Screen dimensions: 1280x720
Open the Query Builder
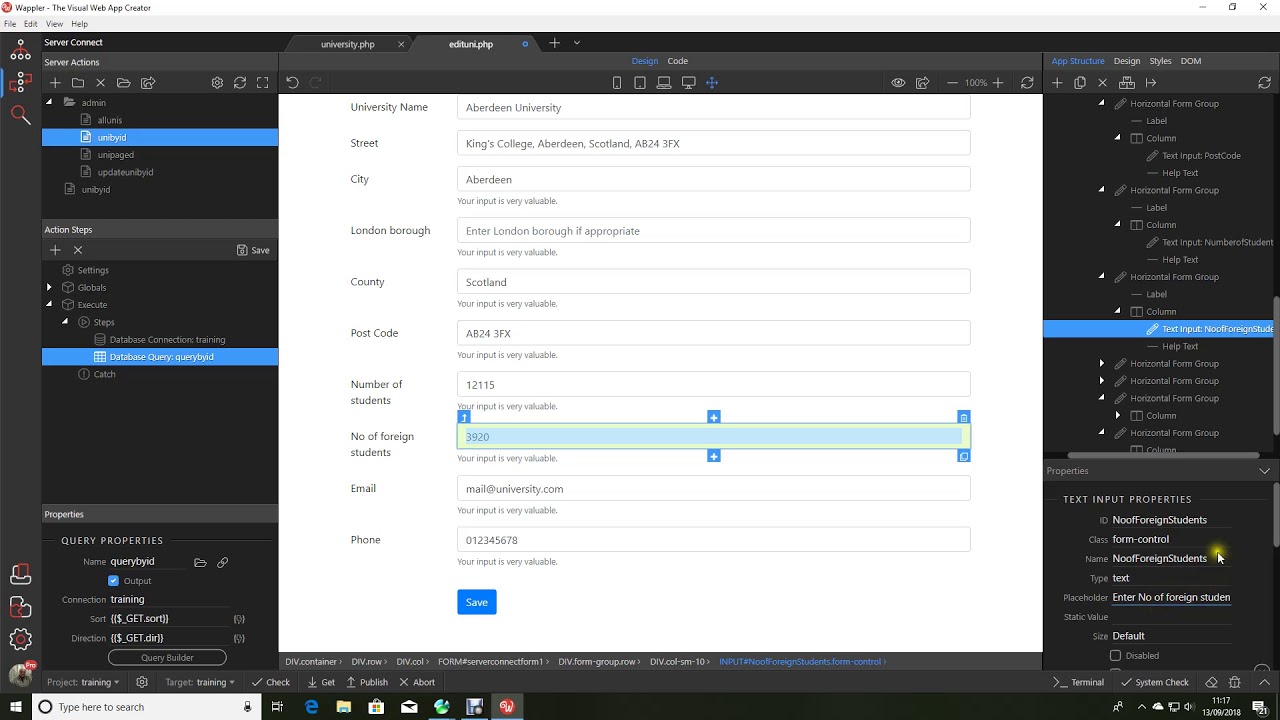coord(167,658)
